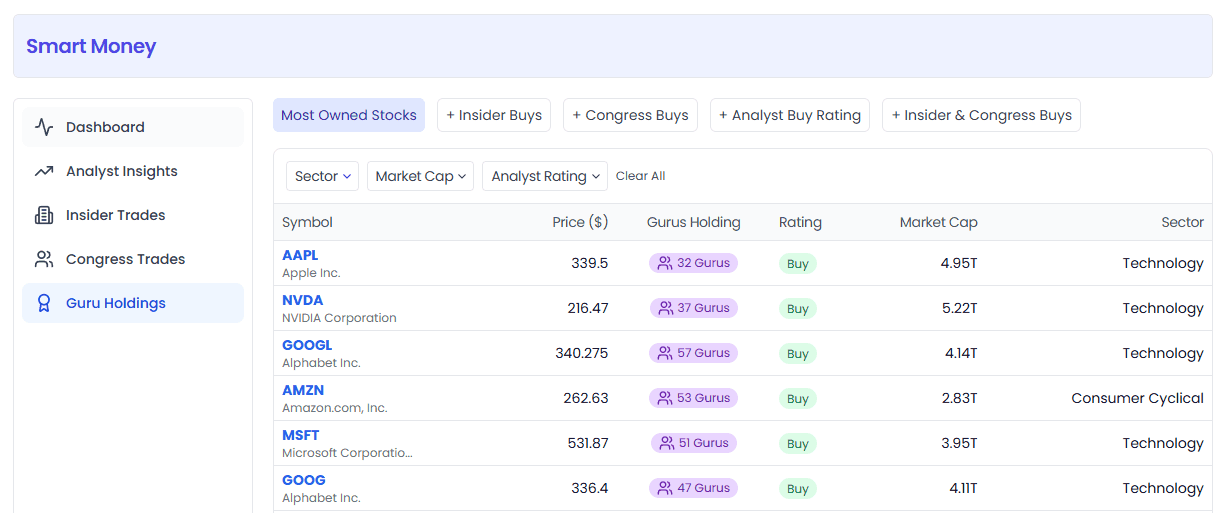1227x513 pixels.
Task: Click the 531.87 price value
Action: (x=588, y=443)
